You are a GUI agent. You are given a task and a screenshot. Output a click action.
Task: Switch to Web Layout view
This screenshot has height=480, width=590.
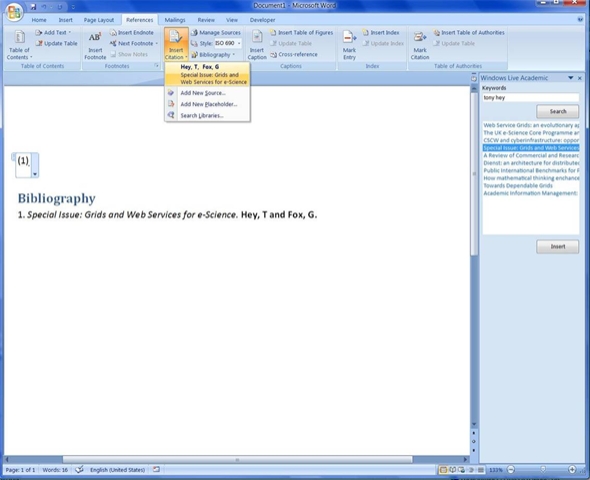(x=461, y=469)
